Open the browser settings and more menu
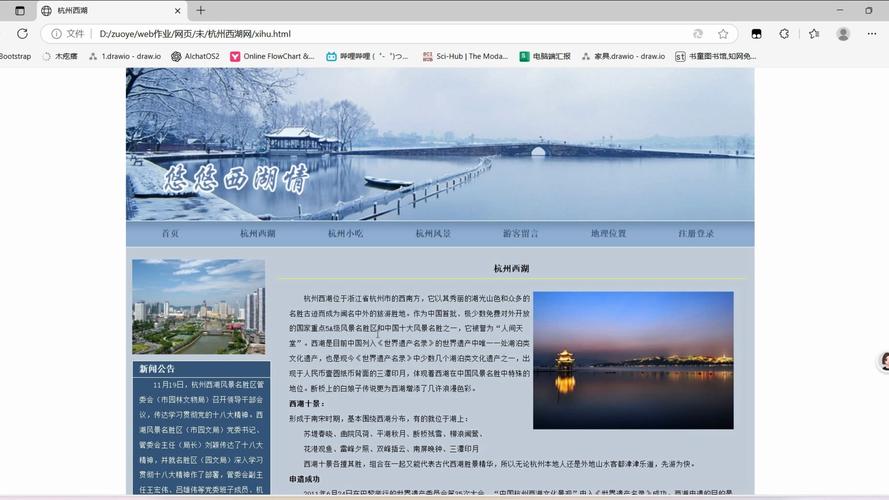The height and width of the screenshot is (500, 889). coord(871,34)
